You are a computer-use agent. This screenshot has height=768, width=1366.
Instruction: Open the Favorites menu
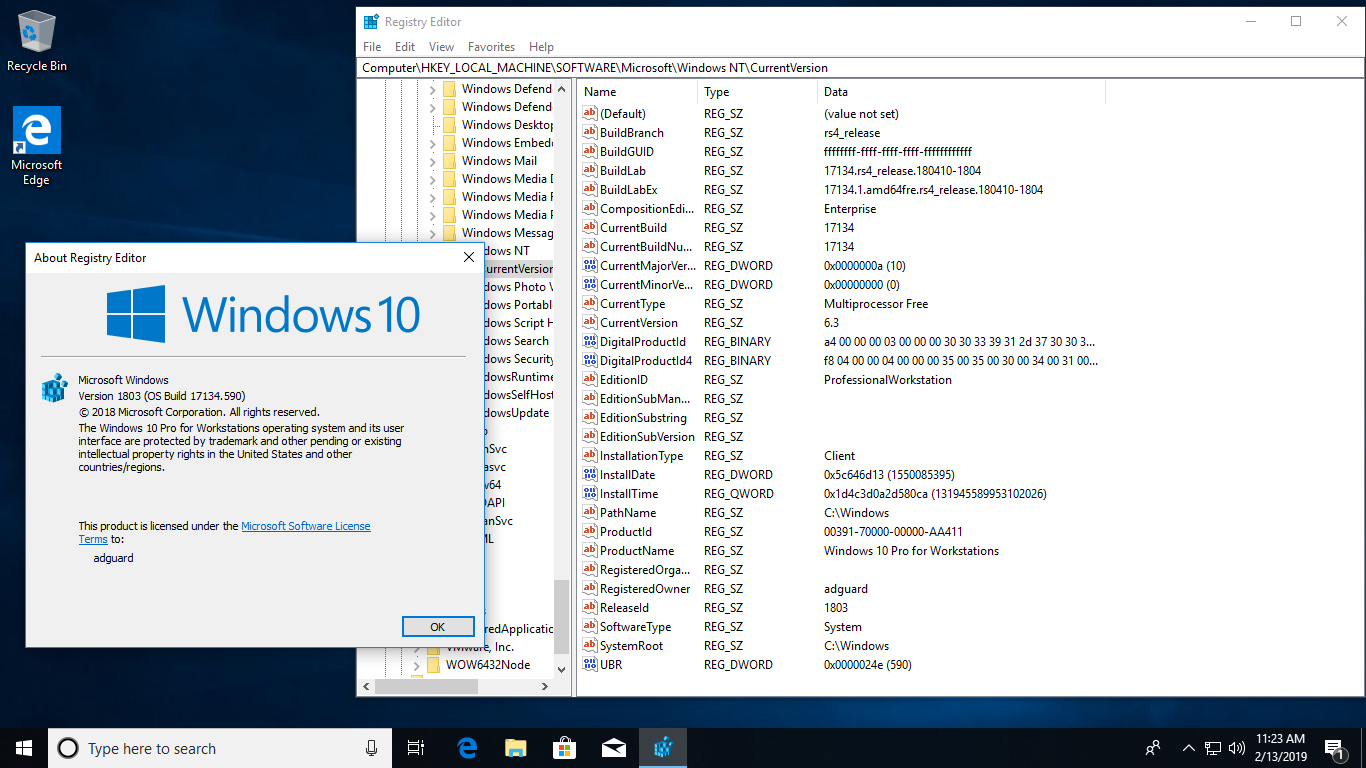click(x=491, y=47)
